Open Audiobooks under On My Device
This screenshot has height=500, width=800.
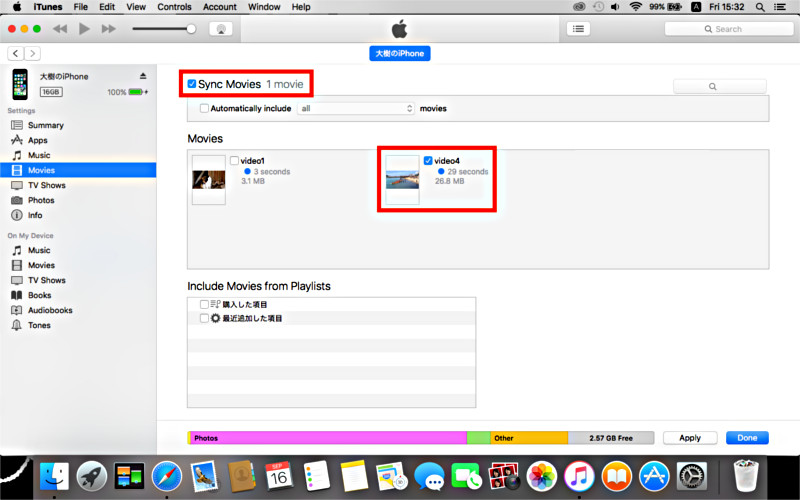tap(50, 310)
